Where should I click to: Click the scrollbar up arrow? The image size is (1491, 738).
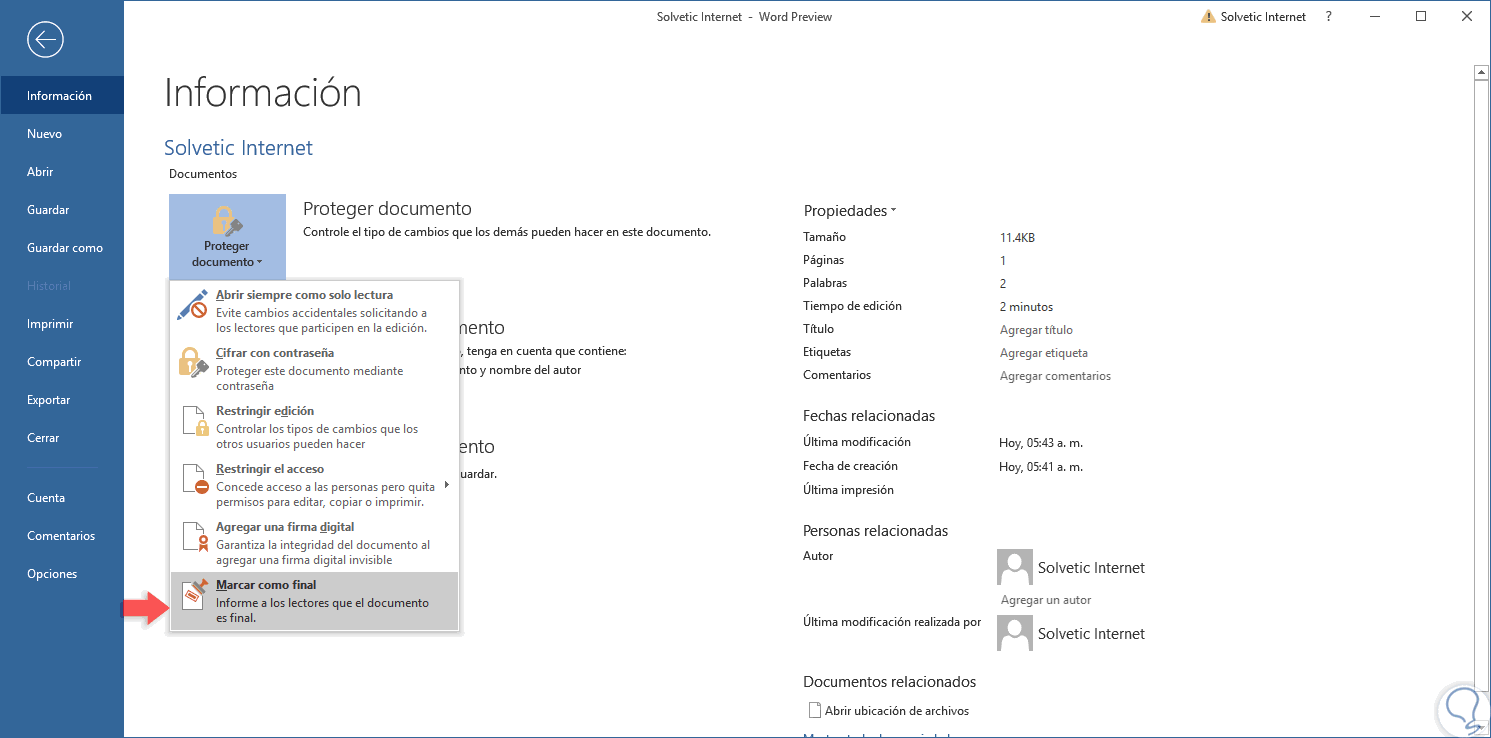pos(1482,72)
